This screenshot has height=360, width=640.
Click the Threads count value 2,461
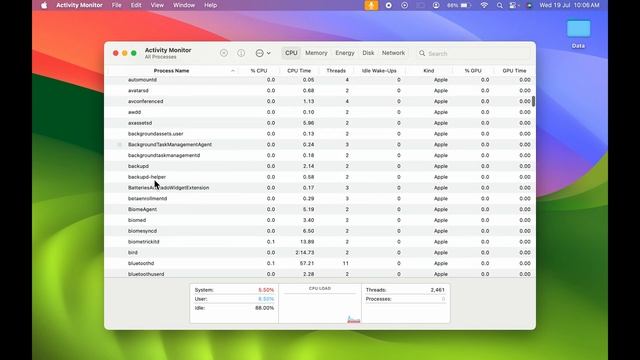(x=437, y=290)
